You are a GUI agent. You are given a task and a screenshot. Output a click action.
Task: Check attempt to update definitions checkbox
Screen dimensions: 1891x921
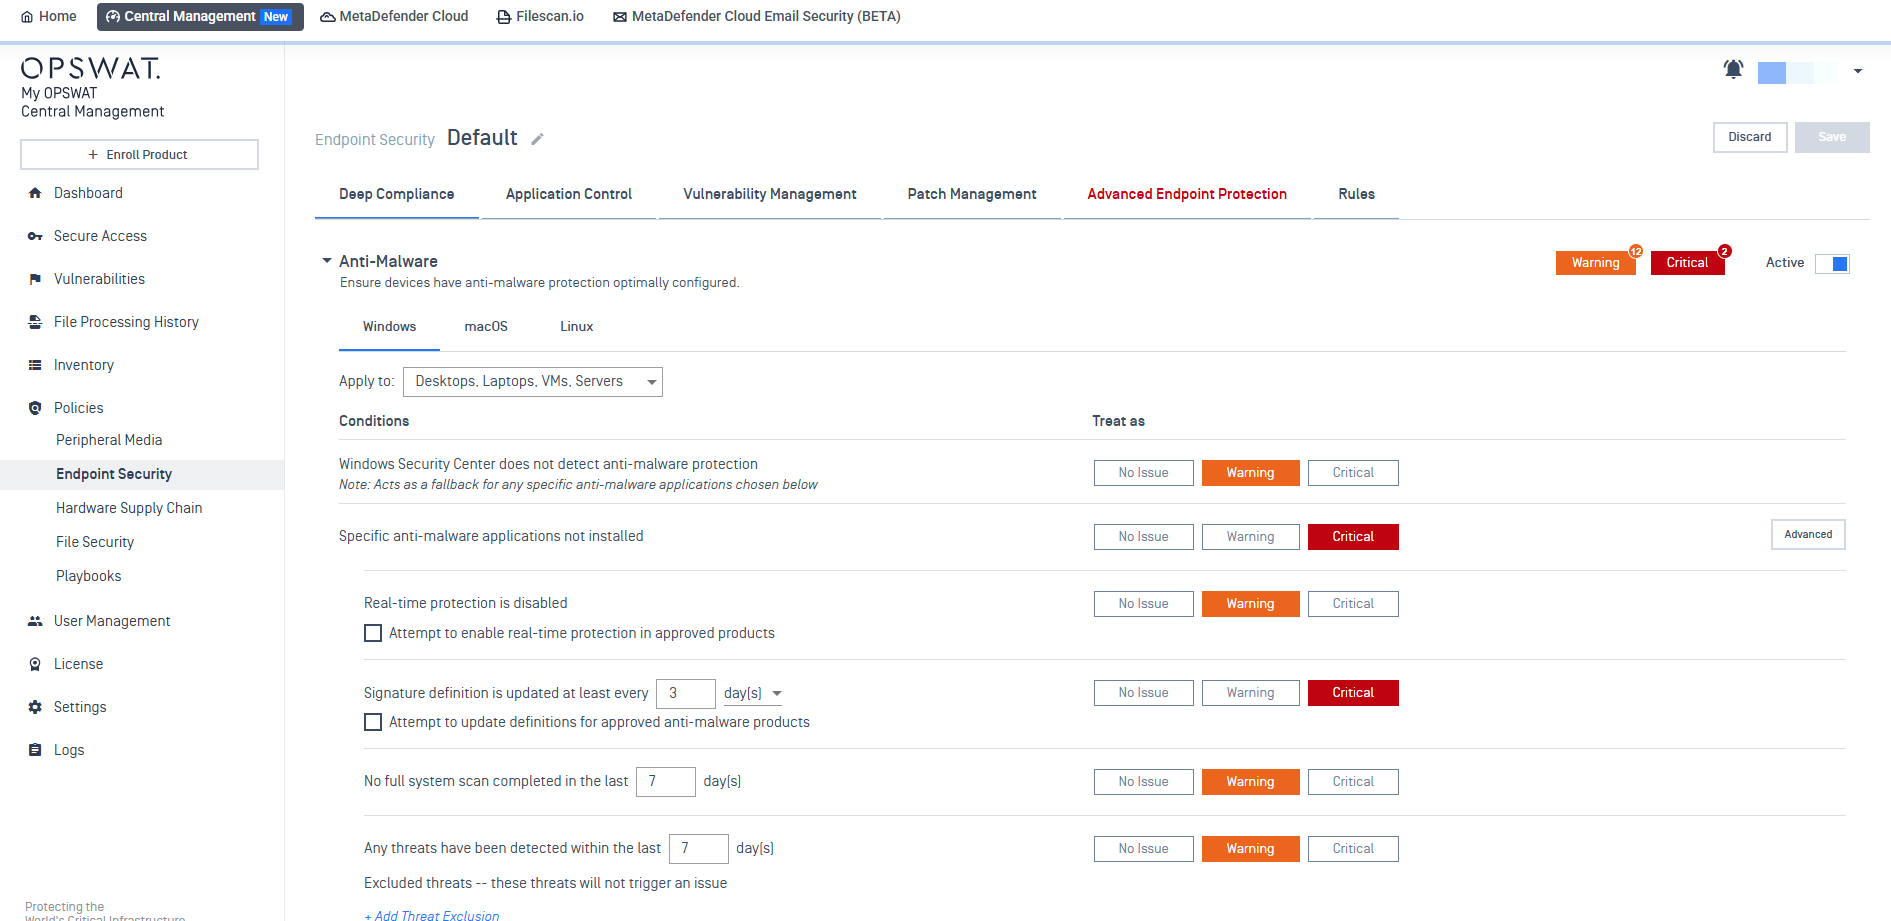pos(373,722)
